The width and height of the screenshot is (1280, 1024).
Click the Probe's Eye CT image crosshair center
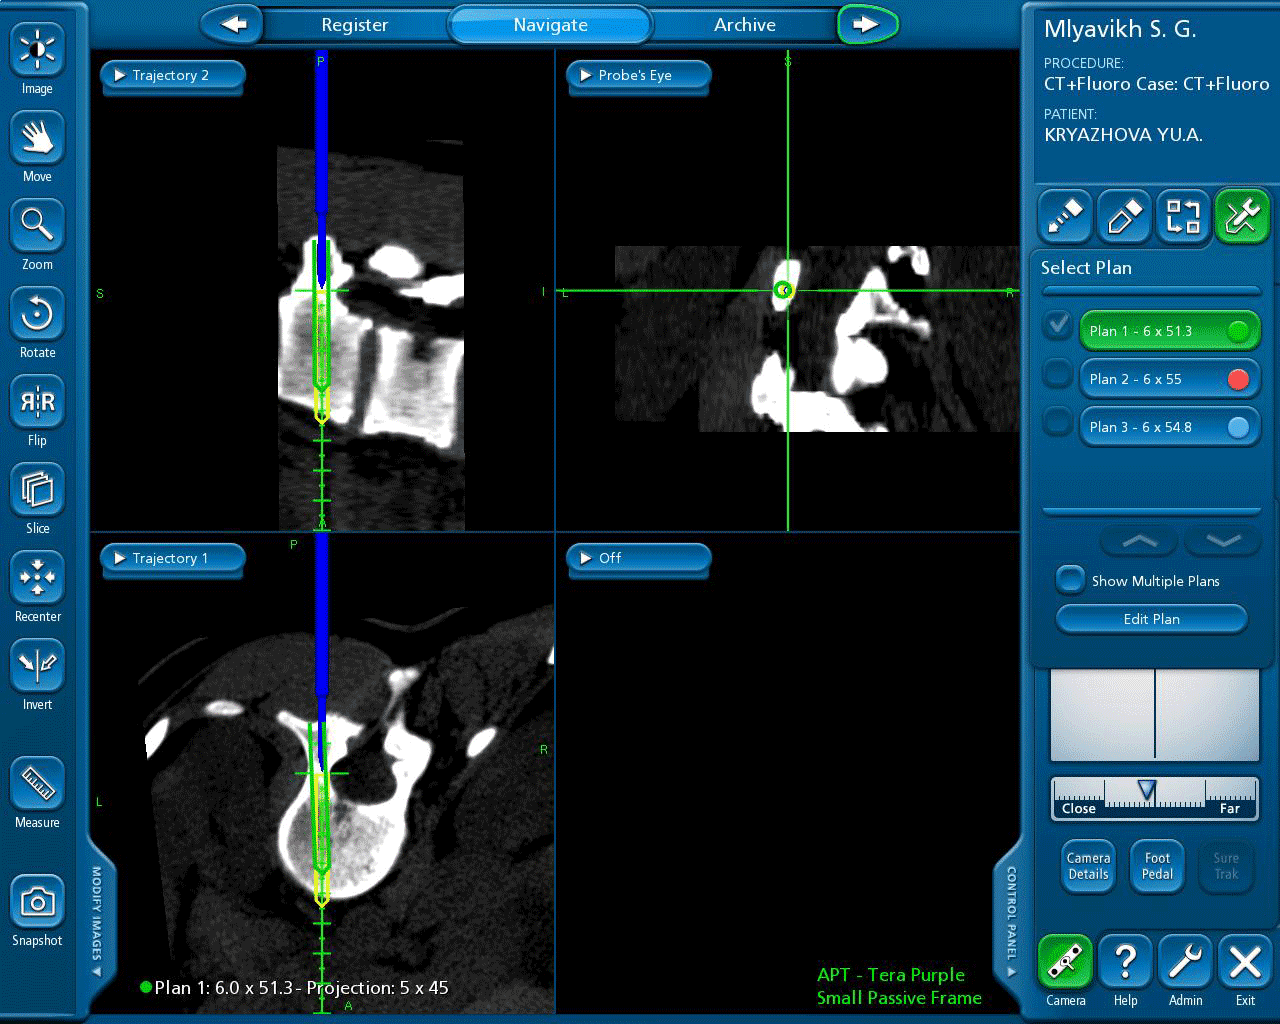click(x=785, y=291)
